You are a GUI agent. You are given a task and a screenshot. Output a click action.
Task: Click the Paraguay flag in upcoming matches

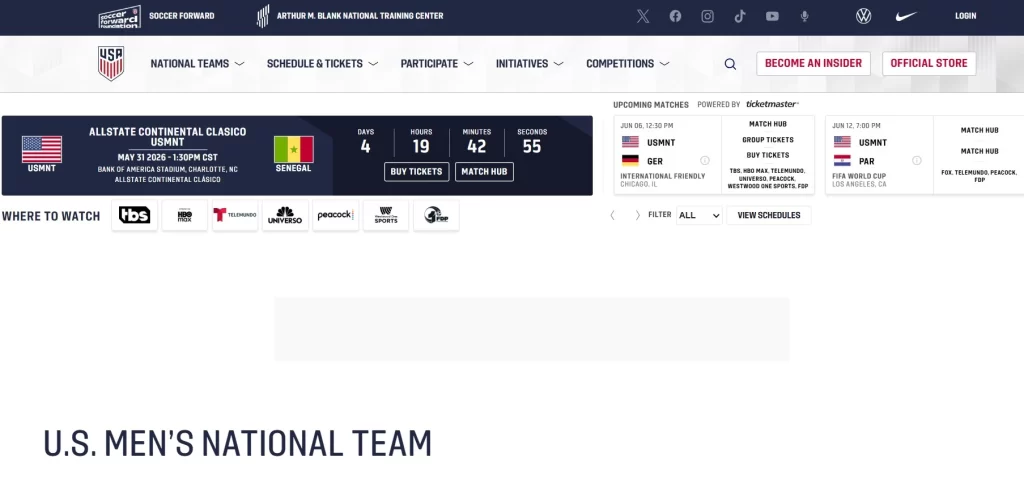click(842, 161)
